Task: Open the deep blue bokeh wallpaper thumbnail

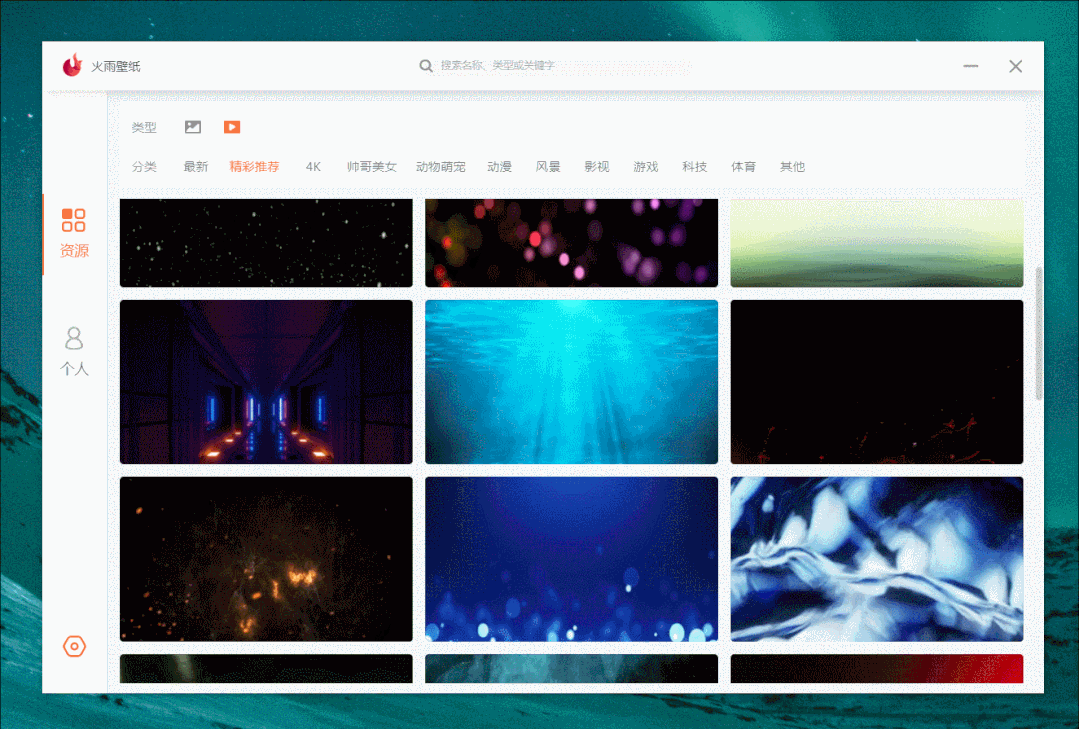Action: pyautogui.click(x=571, y=559)
